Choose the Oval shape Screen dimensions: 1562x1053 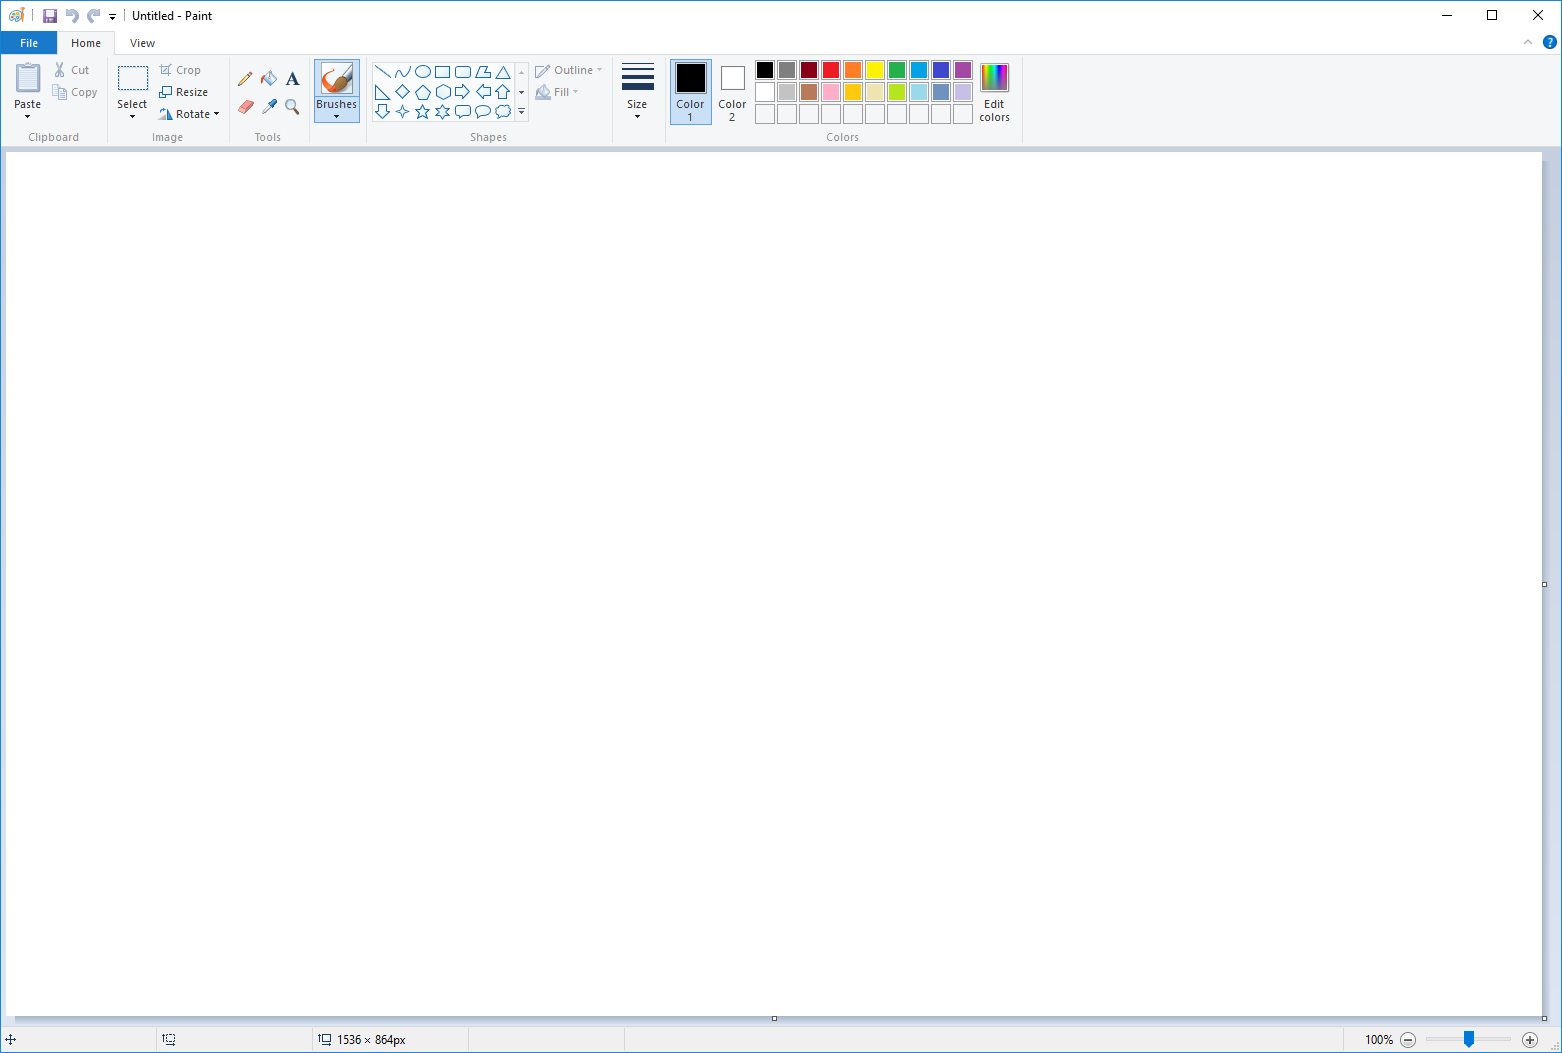[x=423, y=71]
